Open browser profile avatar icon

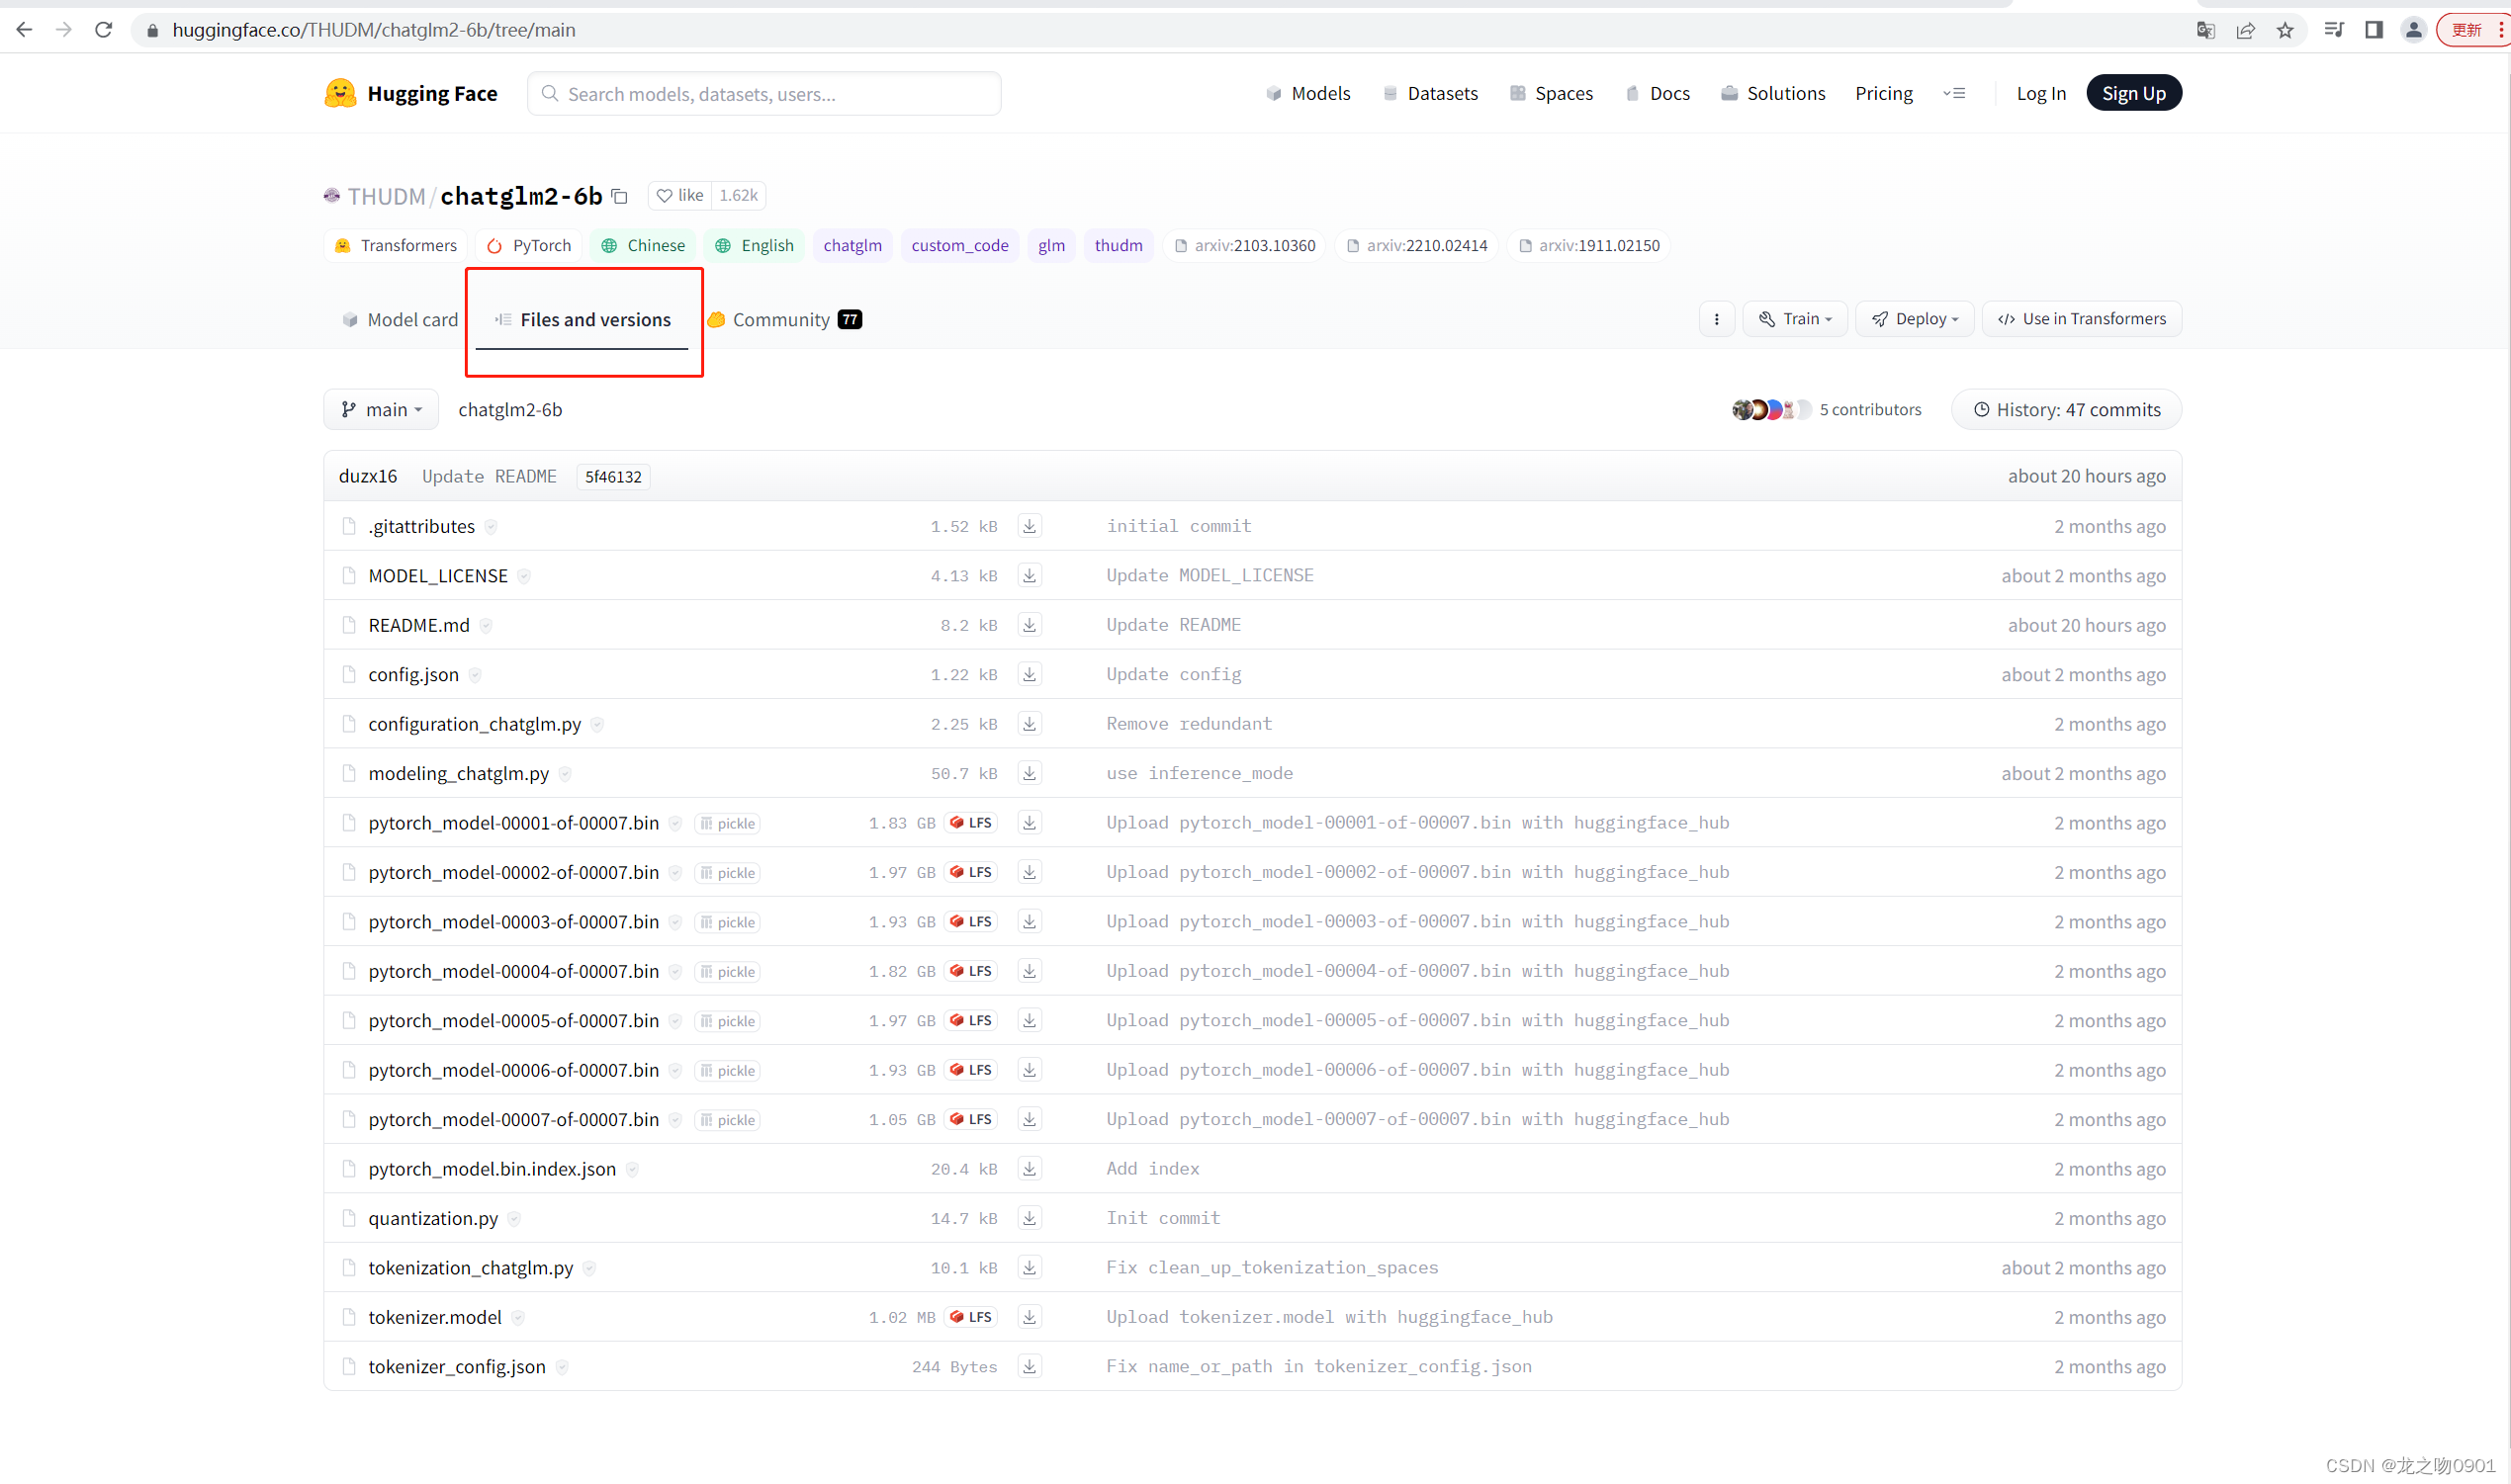[x=2413, y=30]
